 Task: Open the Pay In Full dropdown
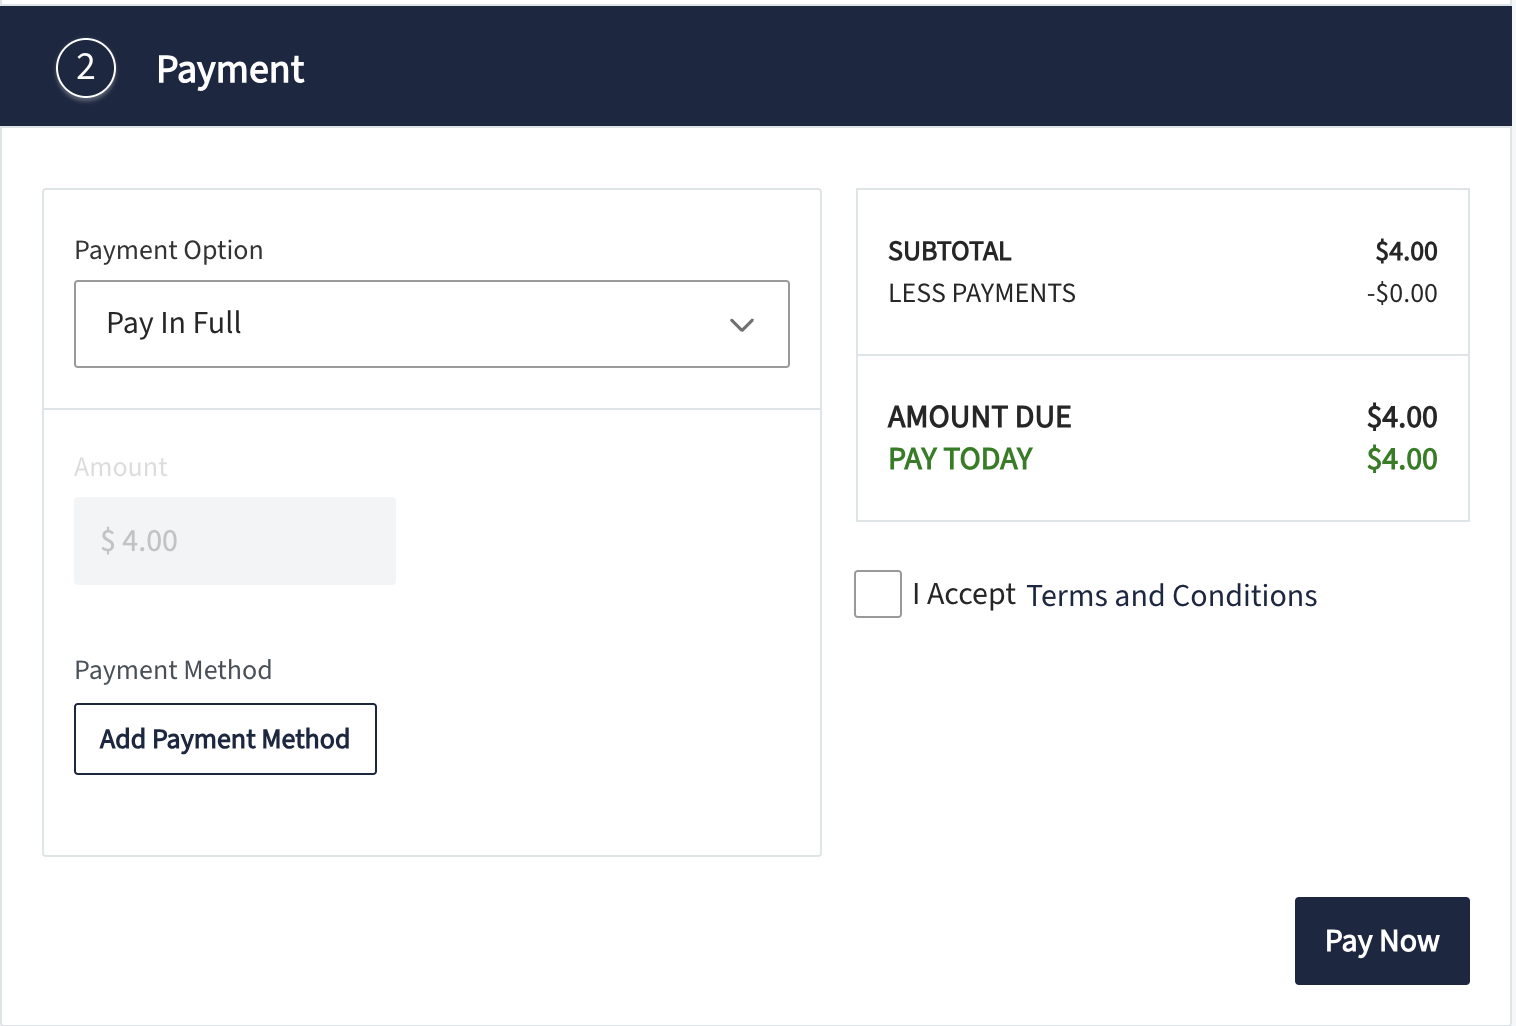432,324
